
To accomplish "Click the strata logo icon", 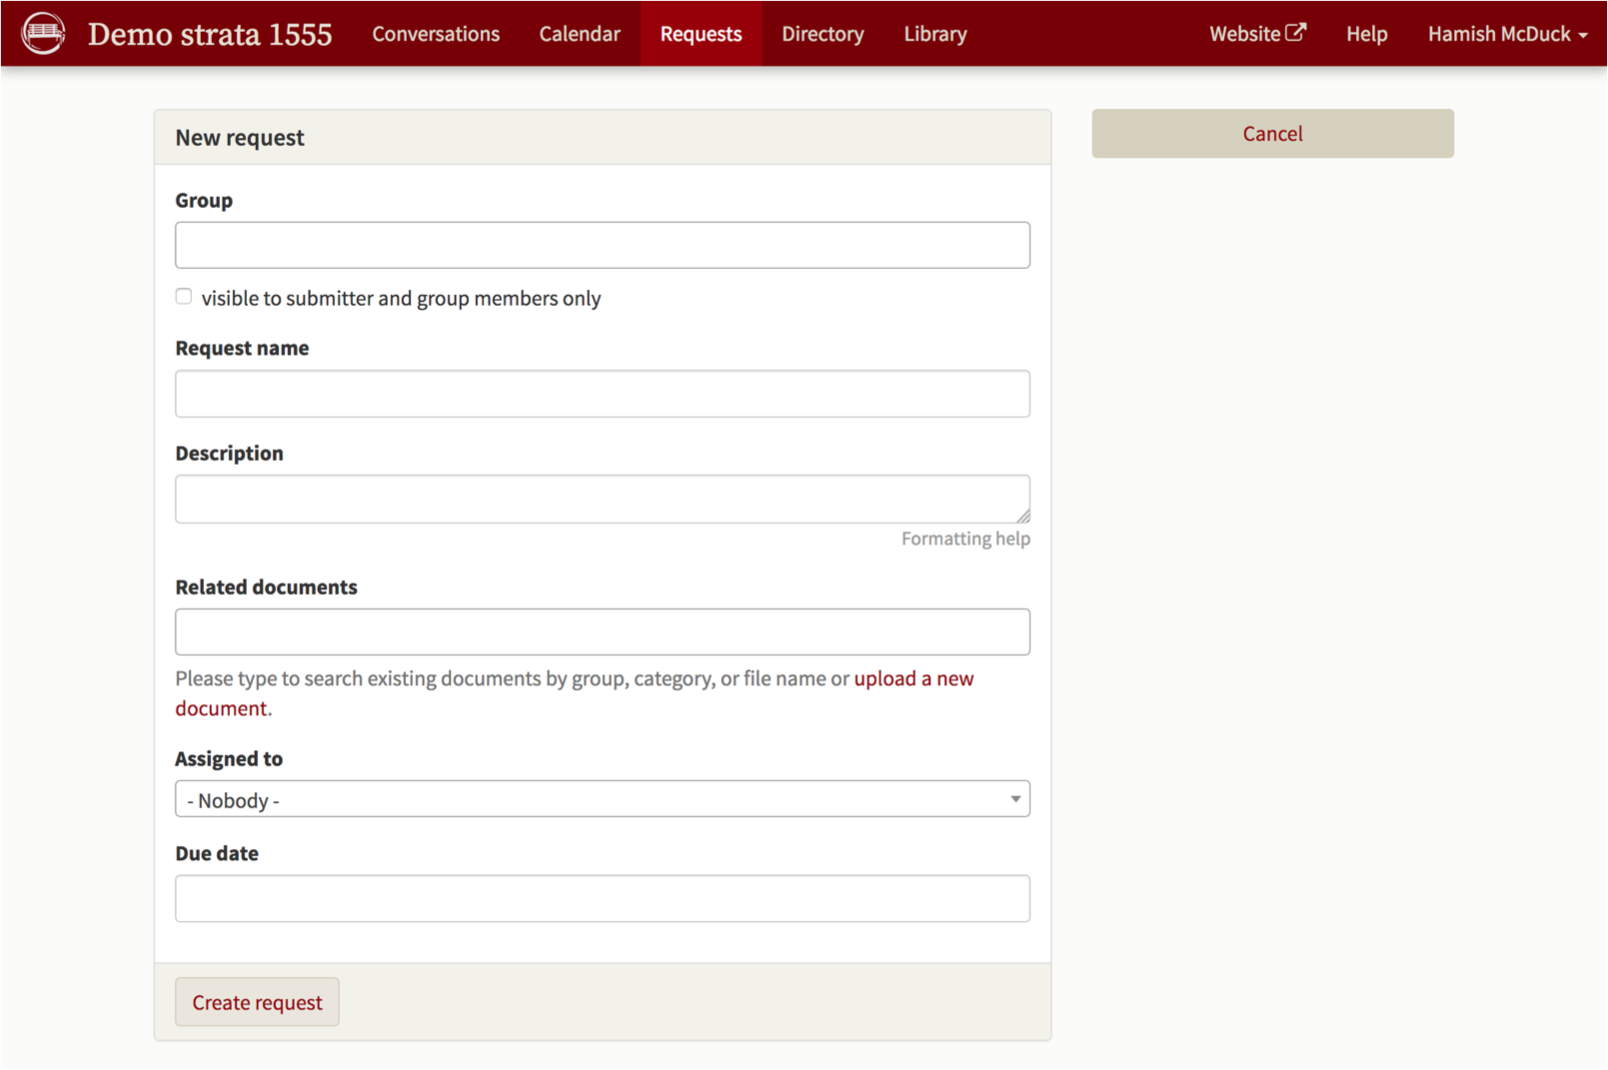I will (42, 32).
